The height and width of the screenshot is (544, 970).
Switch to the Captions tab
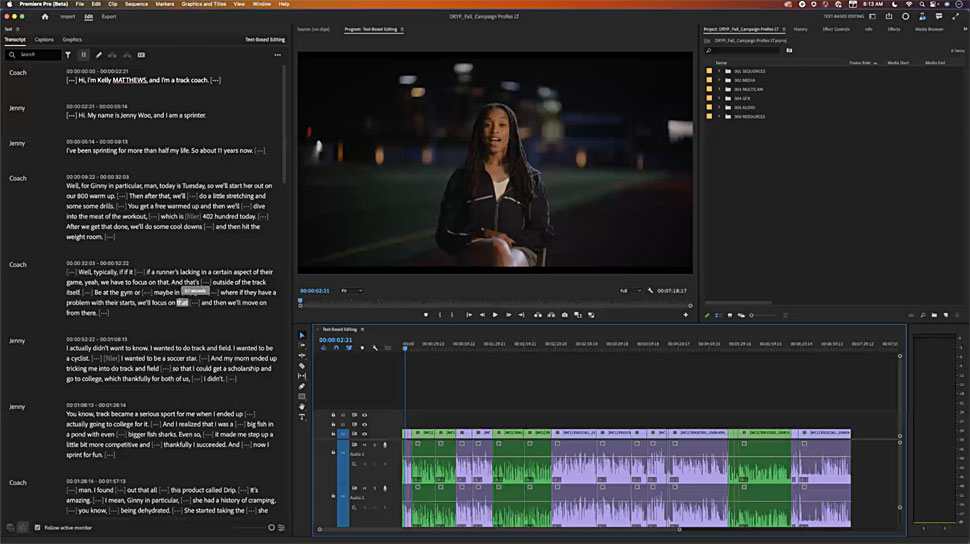coord(44,40)
